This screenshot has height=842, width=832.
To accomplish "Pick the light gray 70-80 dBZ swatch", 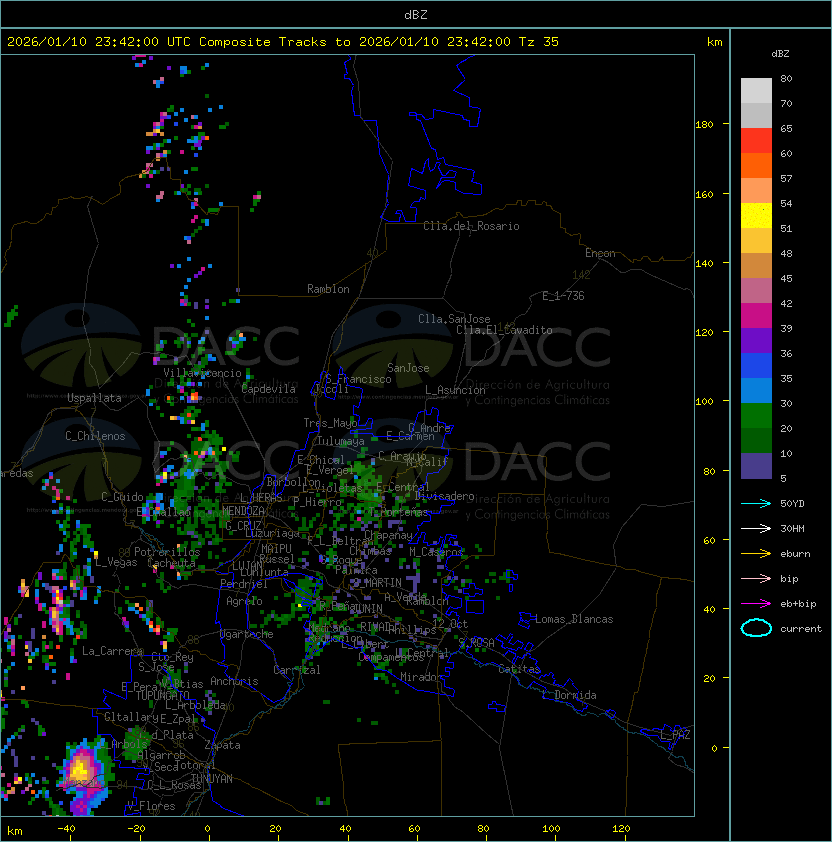I will (756, 91).
